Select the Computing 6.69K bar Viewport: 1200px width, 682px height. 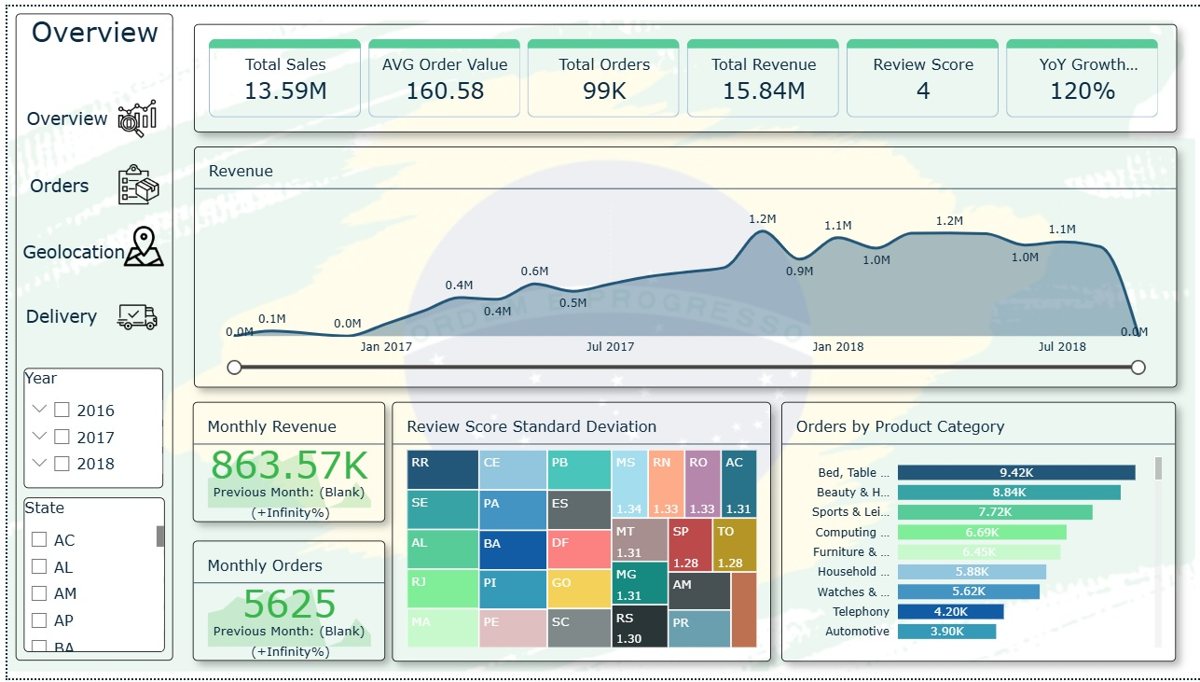tap(982, 532)
